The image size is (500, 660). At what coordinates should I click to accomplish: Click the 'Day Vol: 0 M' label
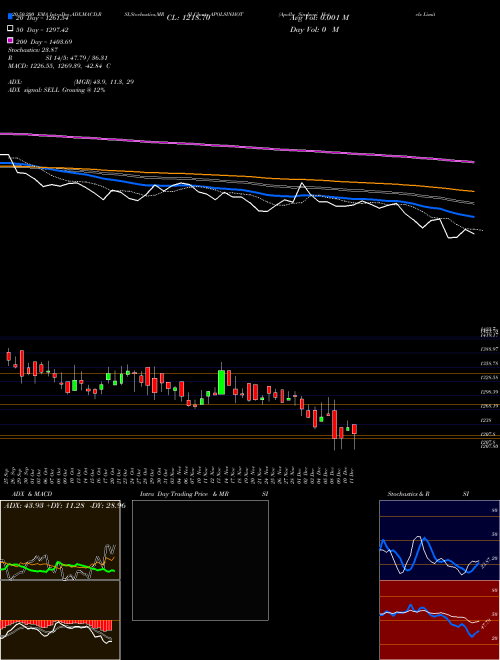click(x=314, y=29)
